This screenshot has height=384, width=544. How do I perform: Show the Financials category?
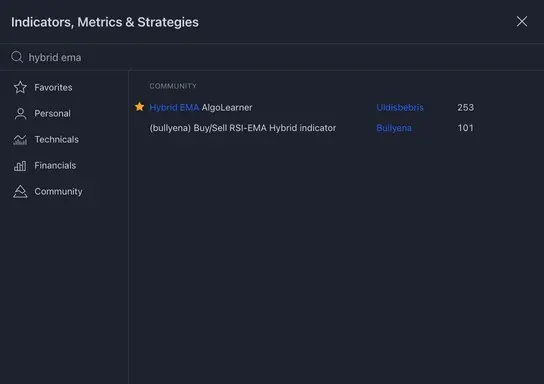click(55, 165)
